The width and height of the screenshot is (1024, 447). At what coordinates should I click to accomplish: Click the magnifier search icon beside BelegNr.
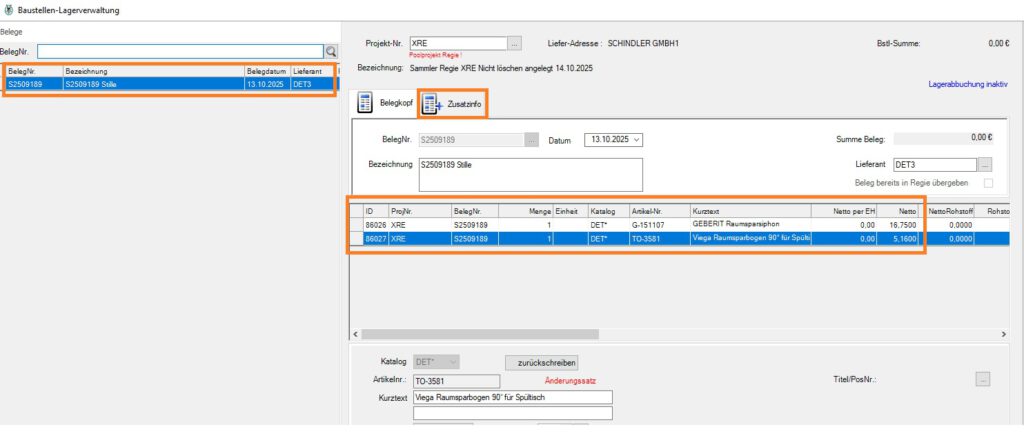(x=331, y=51)
